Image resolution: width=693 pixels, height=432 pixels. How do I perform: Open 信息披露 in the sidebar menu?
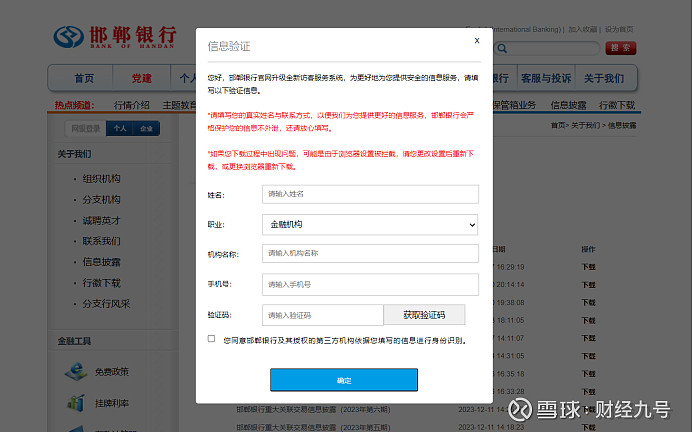coord(101,262)
